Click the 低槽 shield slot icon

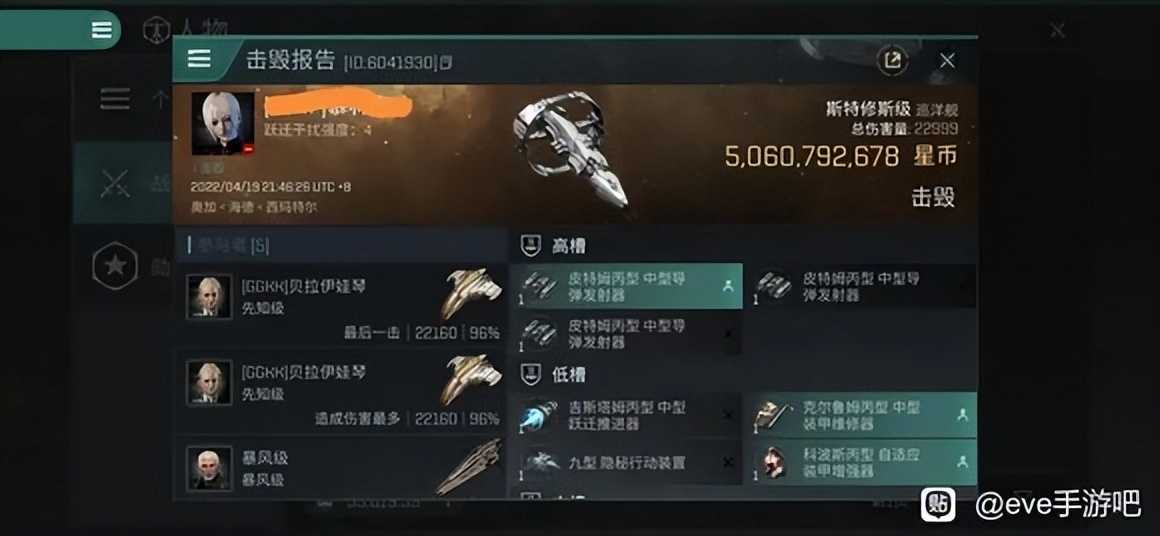pyautogui.click(x=530, y=375)
